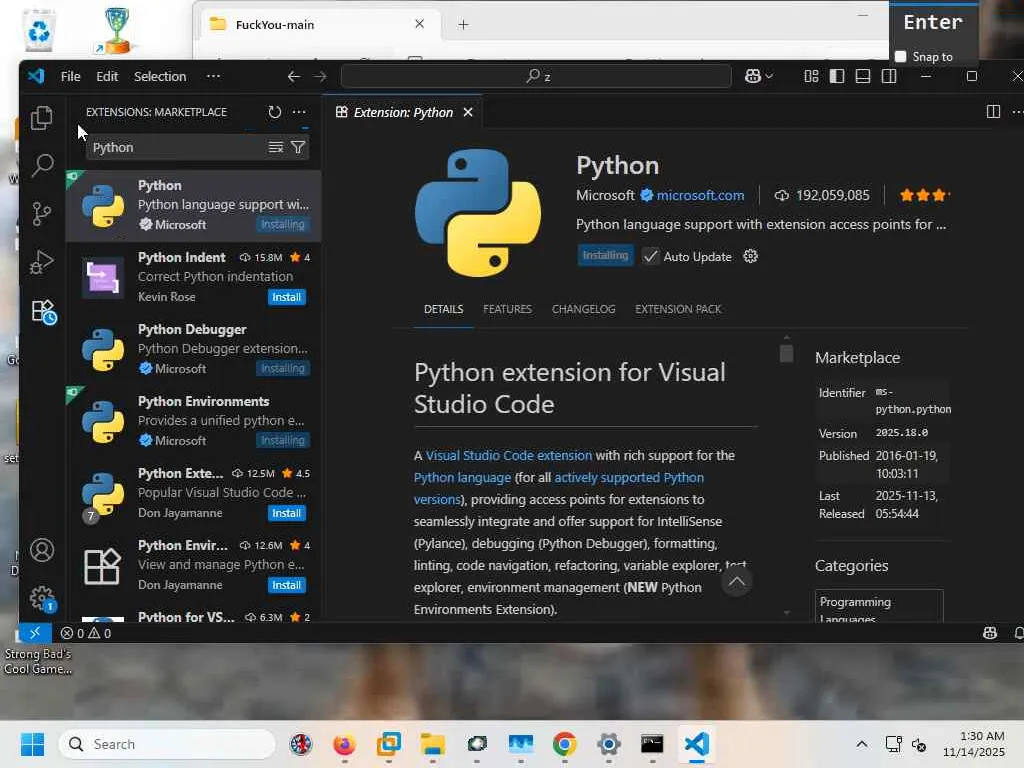This screenshot has height=768, width=1024.
Task: Open the microsoft.com publisher link
Action: (700, 195)
